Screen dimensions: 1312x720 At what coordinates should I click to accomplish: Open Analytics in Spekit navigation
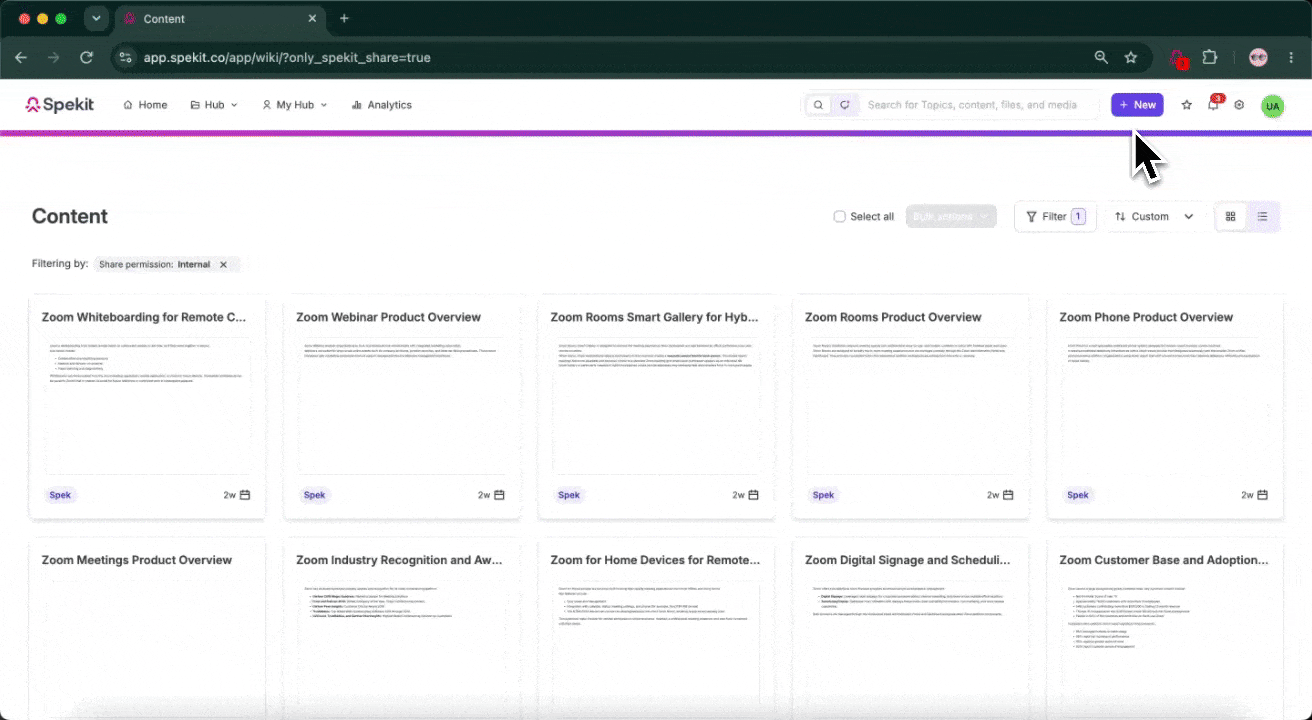(382, 105)
